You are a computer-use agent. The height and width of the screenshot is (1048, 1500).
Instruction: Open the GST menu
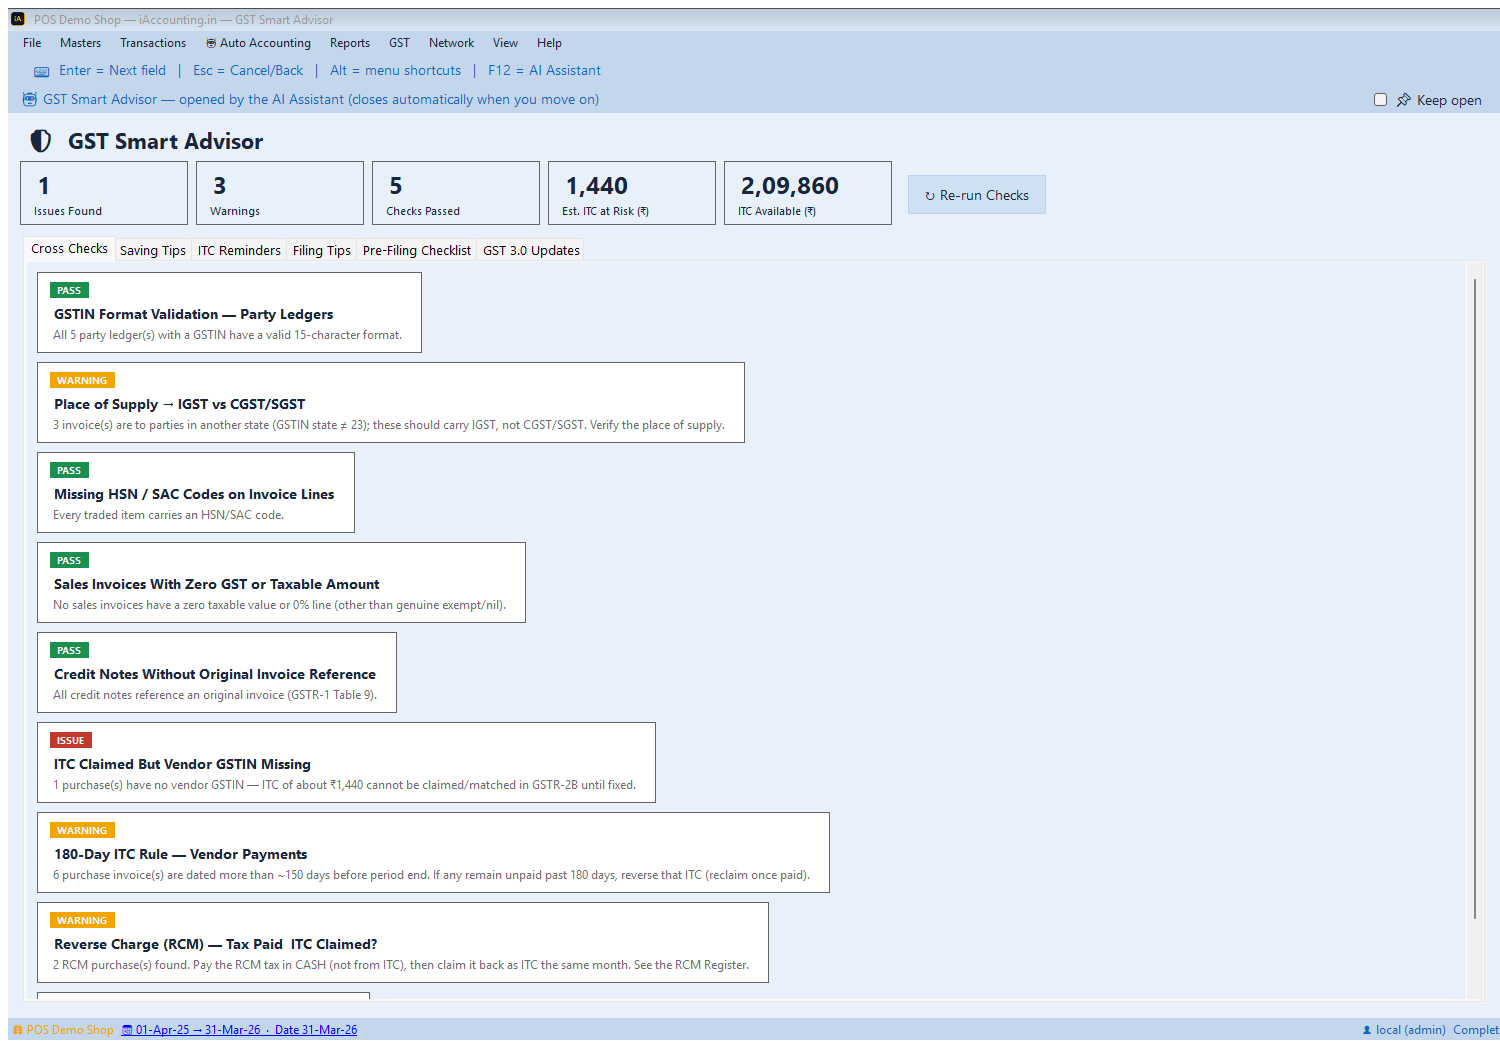[x=399, y=43]
